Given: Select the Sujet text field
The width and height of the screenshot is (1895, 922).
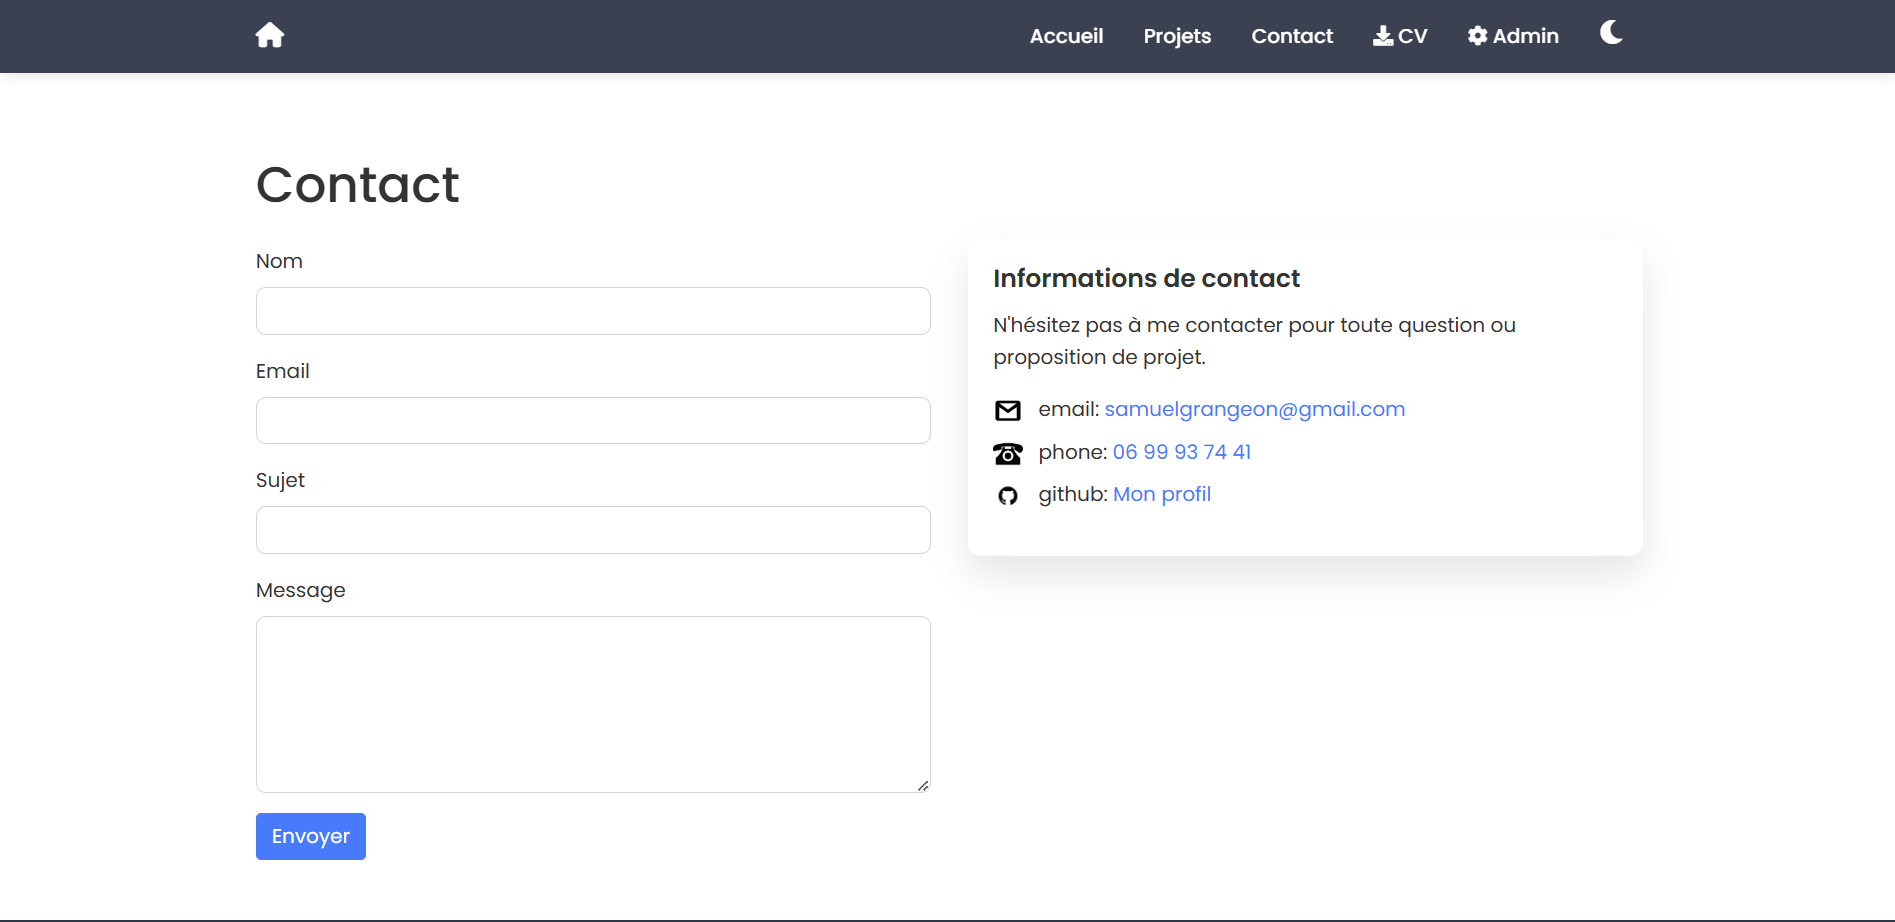Looking at the screenshot, I should [x=593, y=530].
